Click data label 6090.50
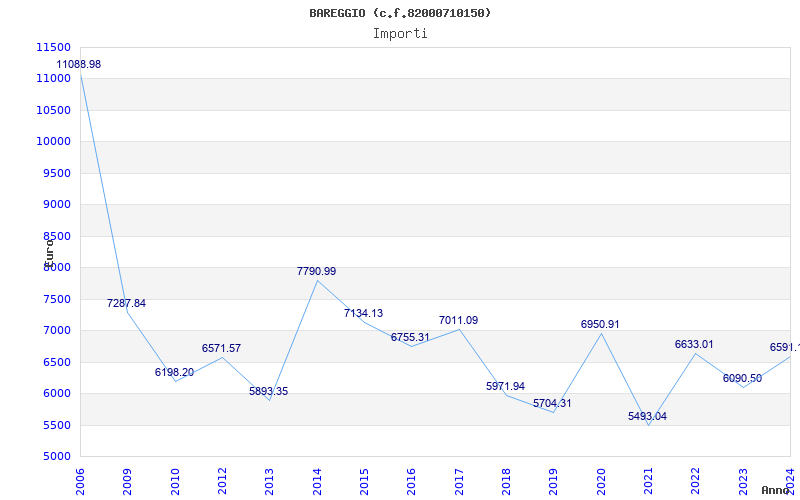Screen dimensions: 800x500 (x=742, y=379)
